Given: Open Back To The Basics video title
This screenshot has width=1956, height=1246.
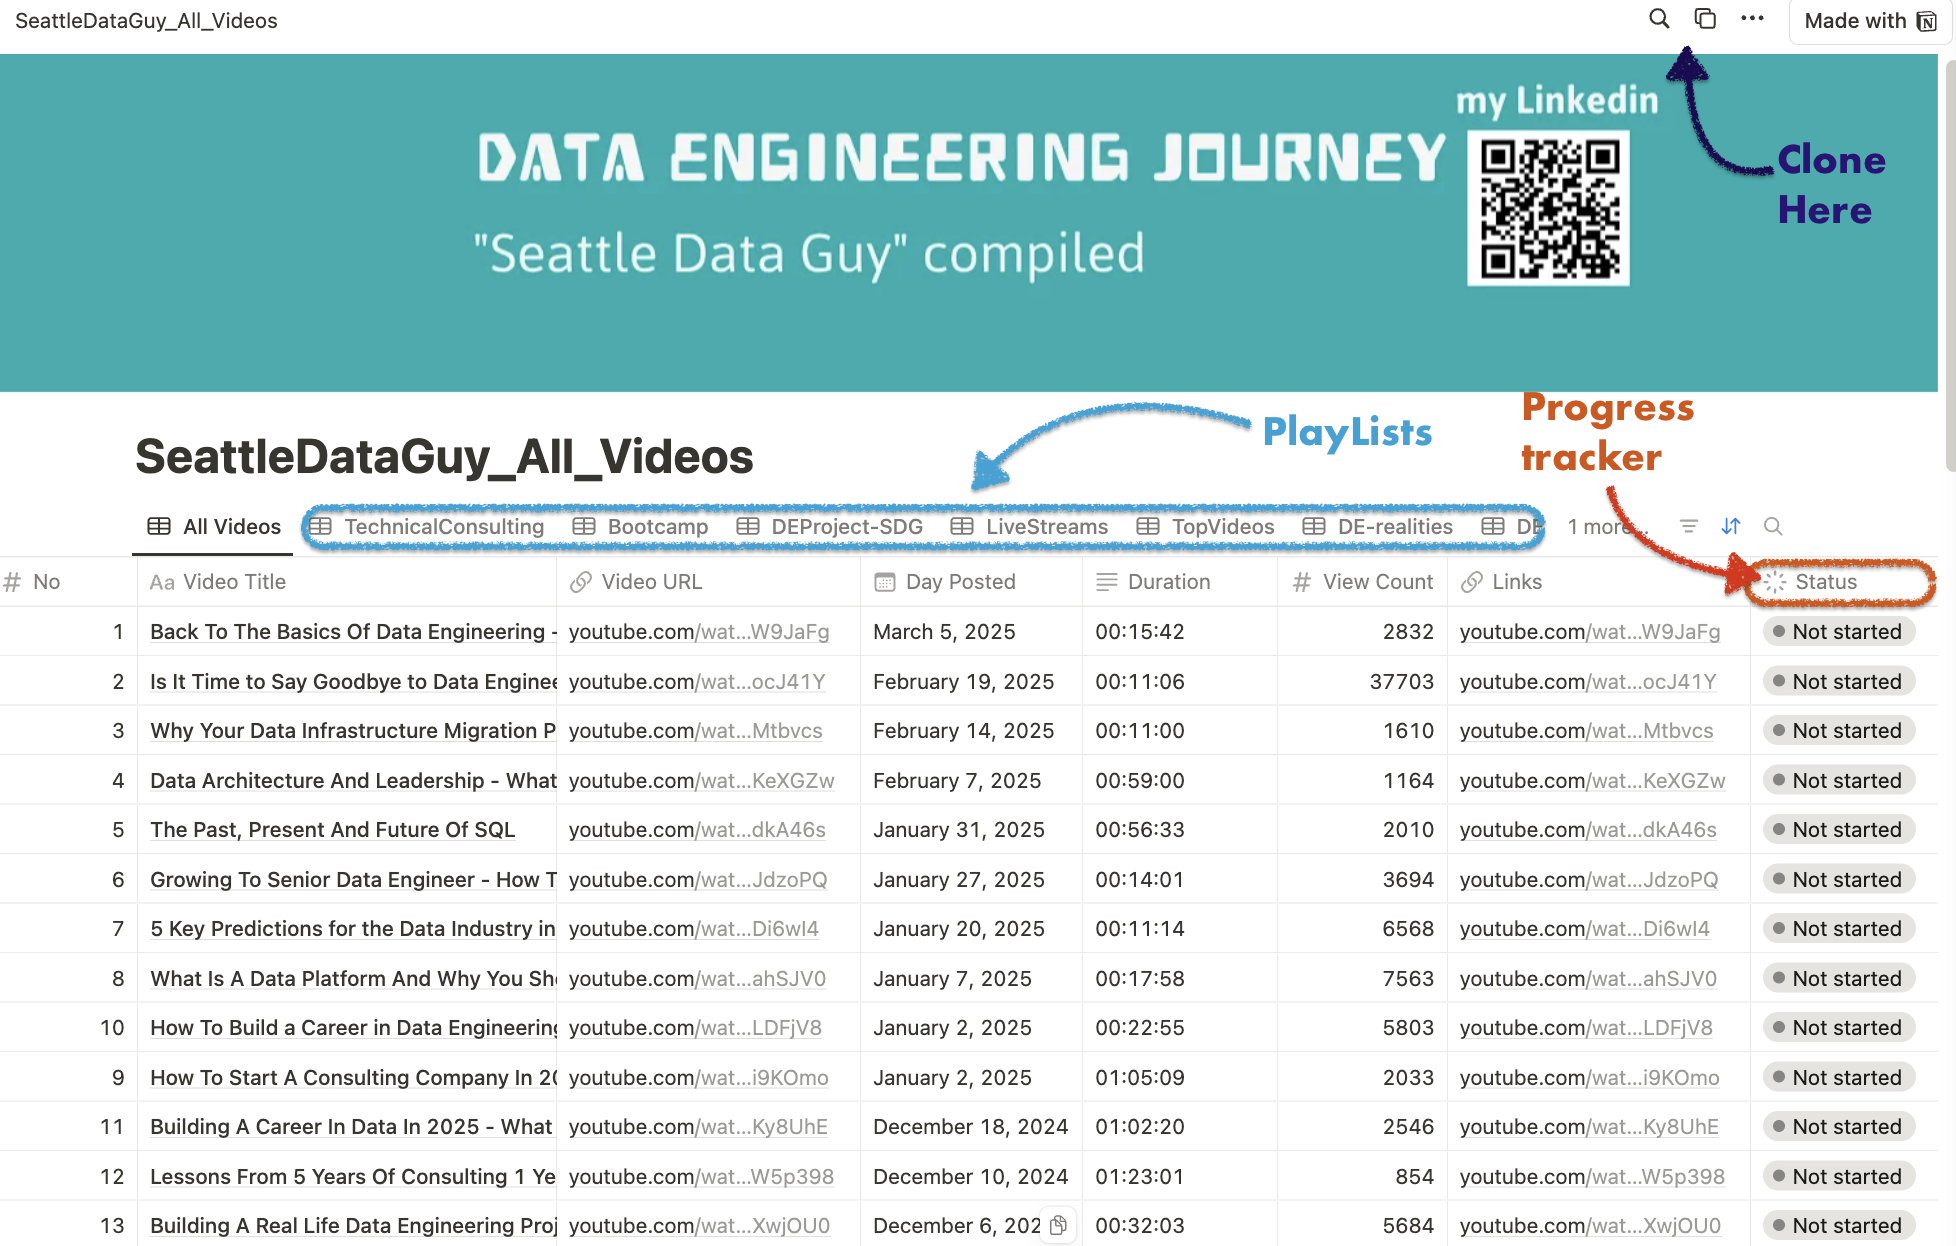Looking at the screenshot, I should [x=353, y=632].
